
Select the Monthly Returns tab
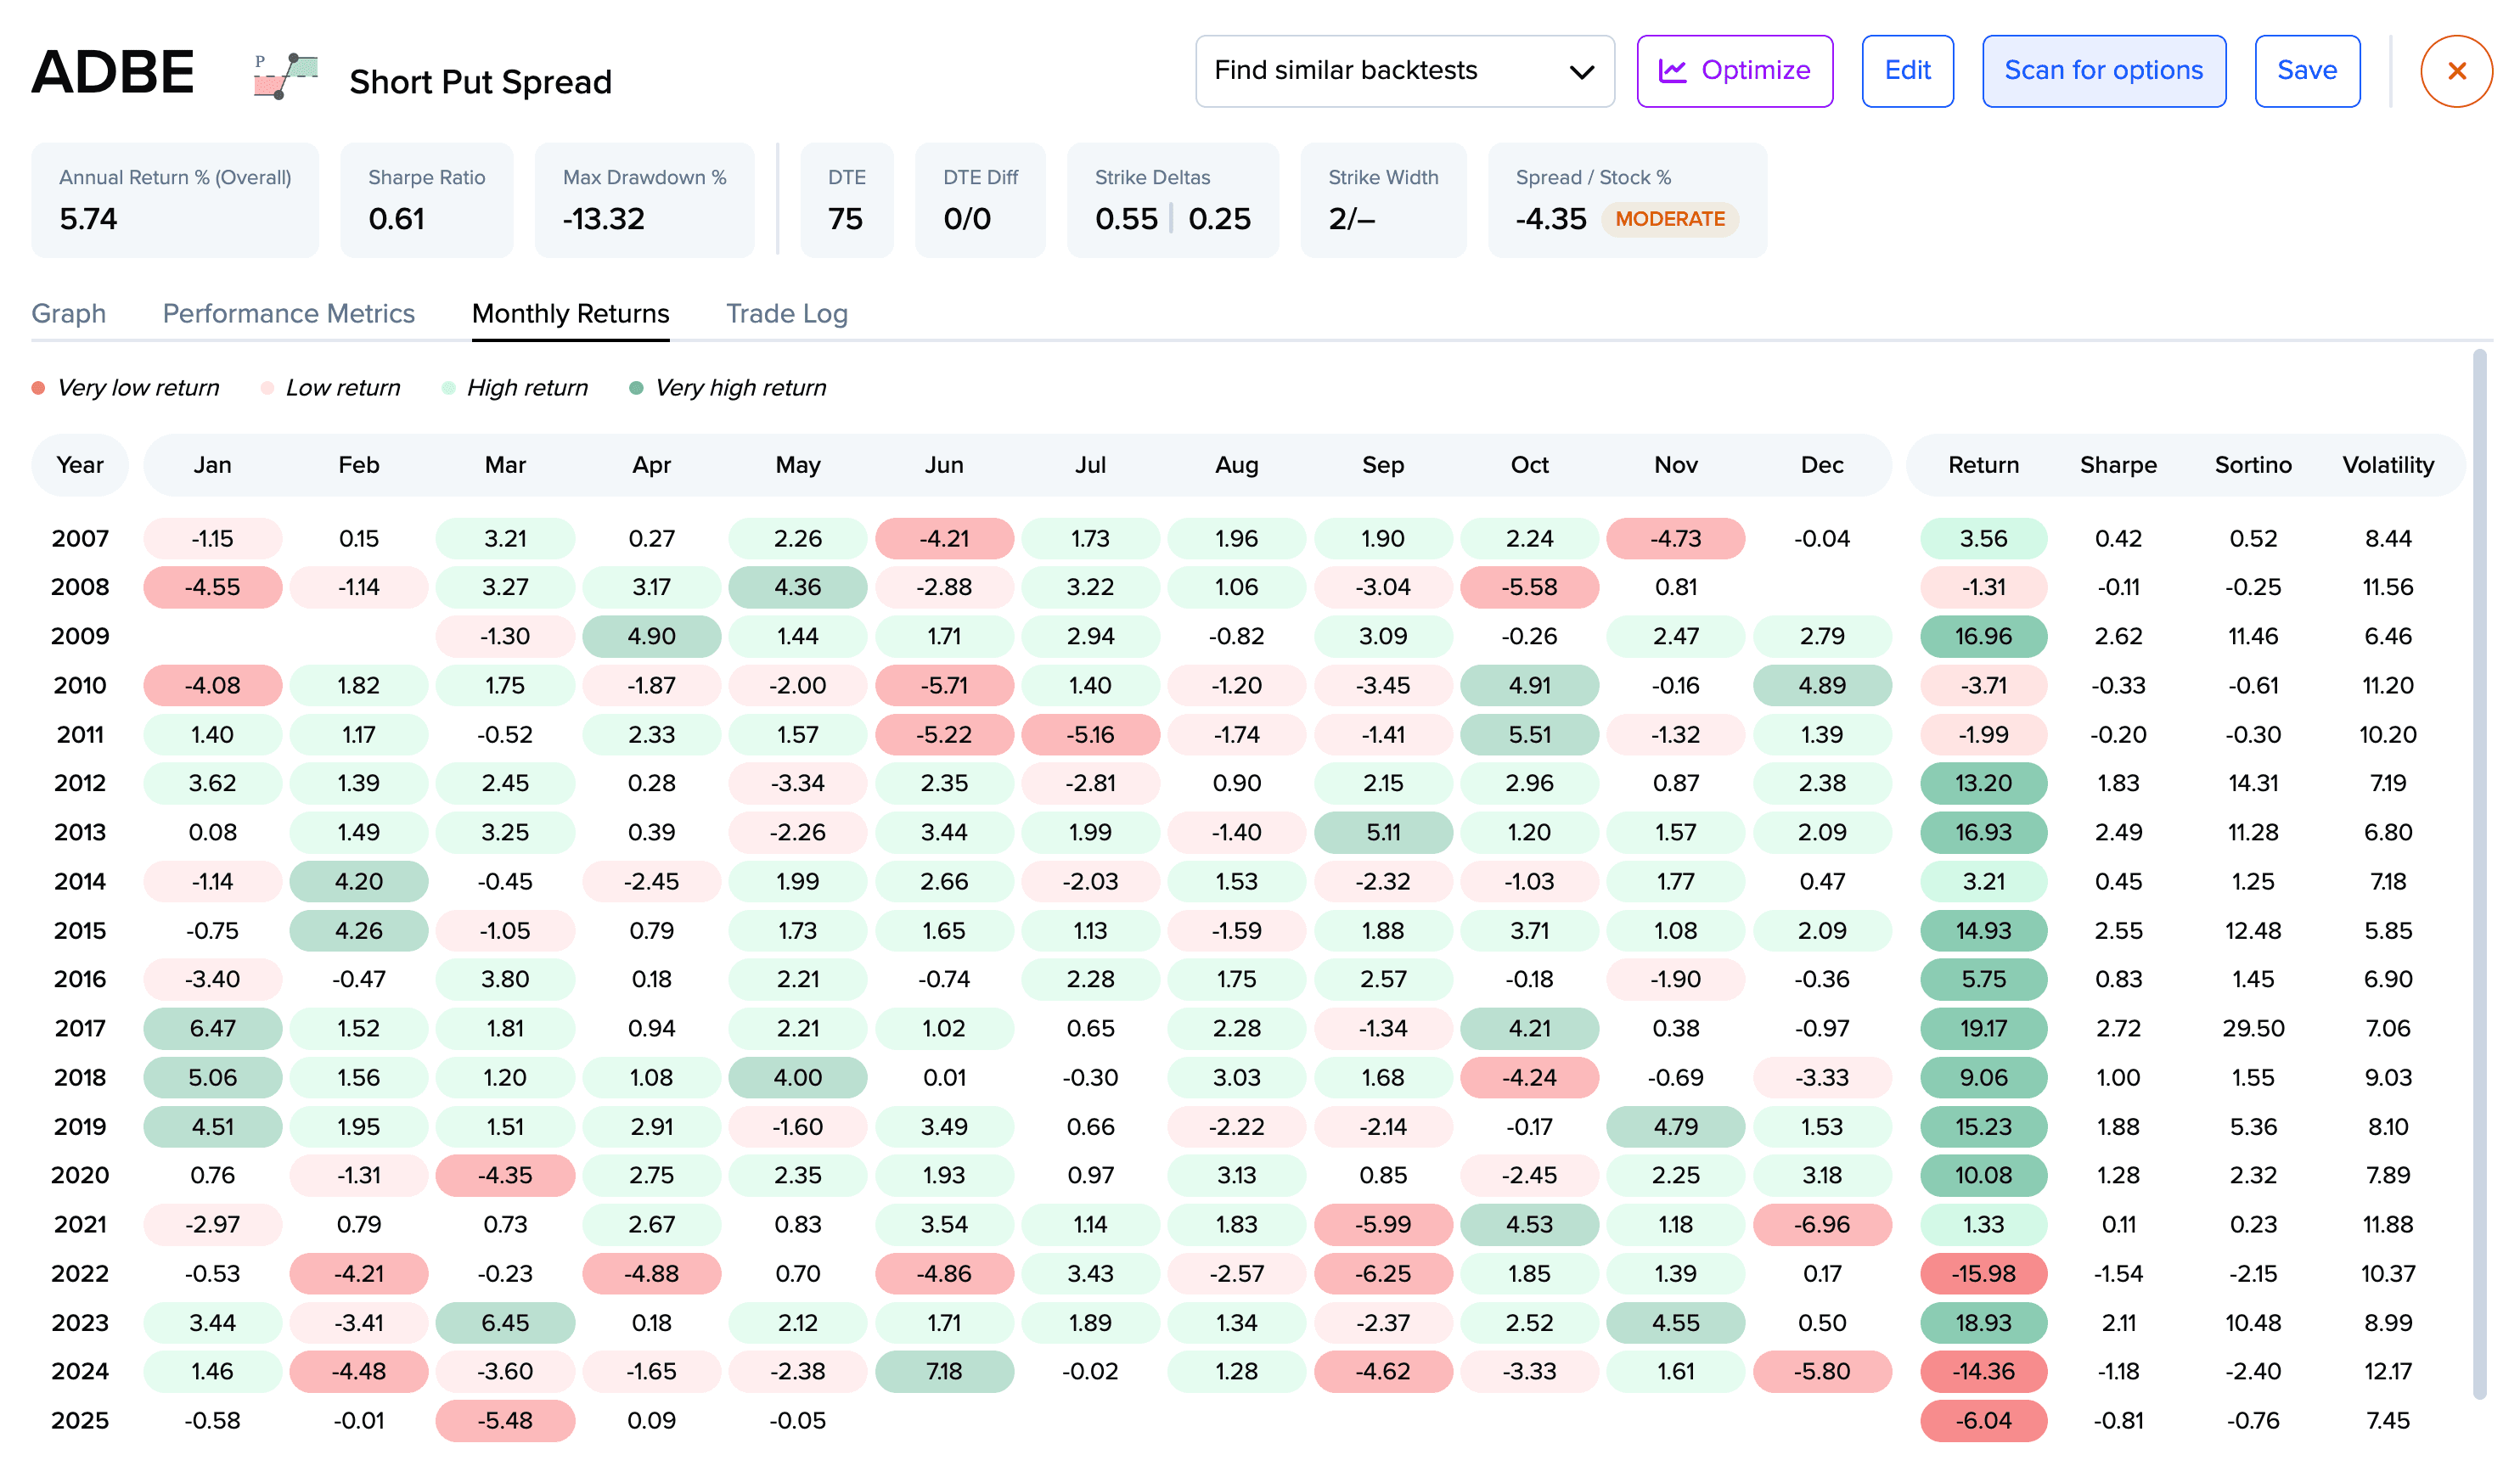tap(571, 314)
